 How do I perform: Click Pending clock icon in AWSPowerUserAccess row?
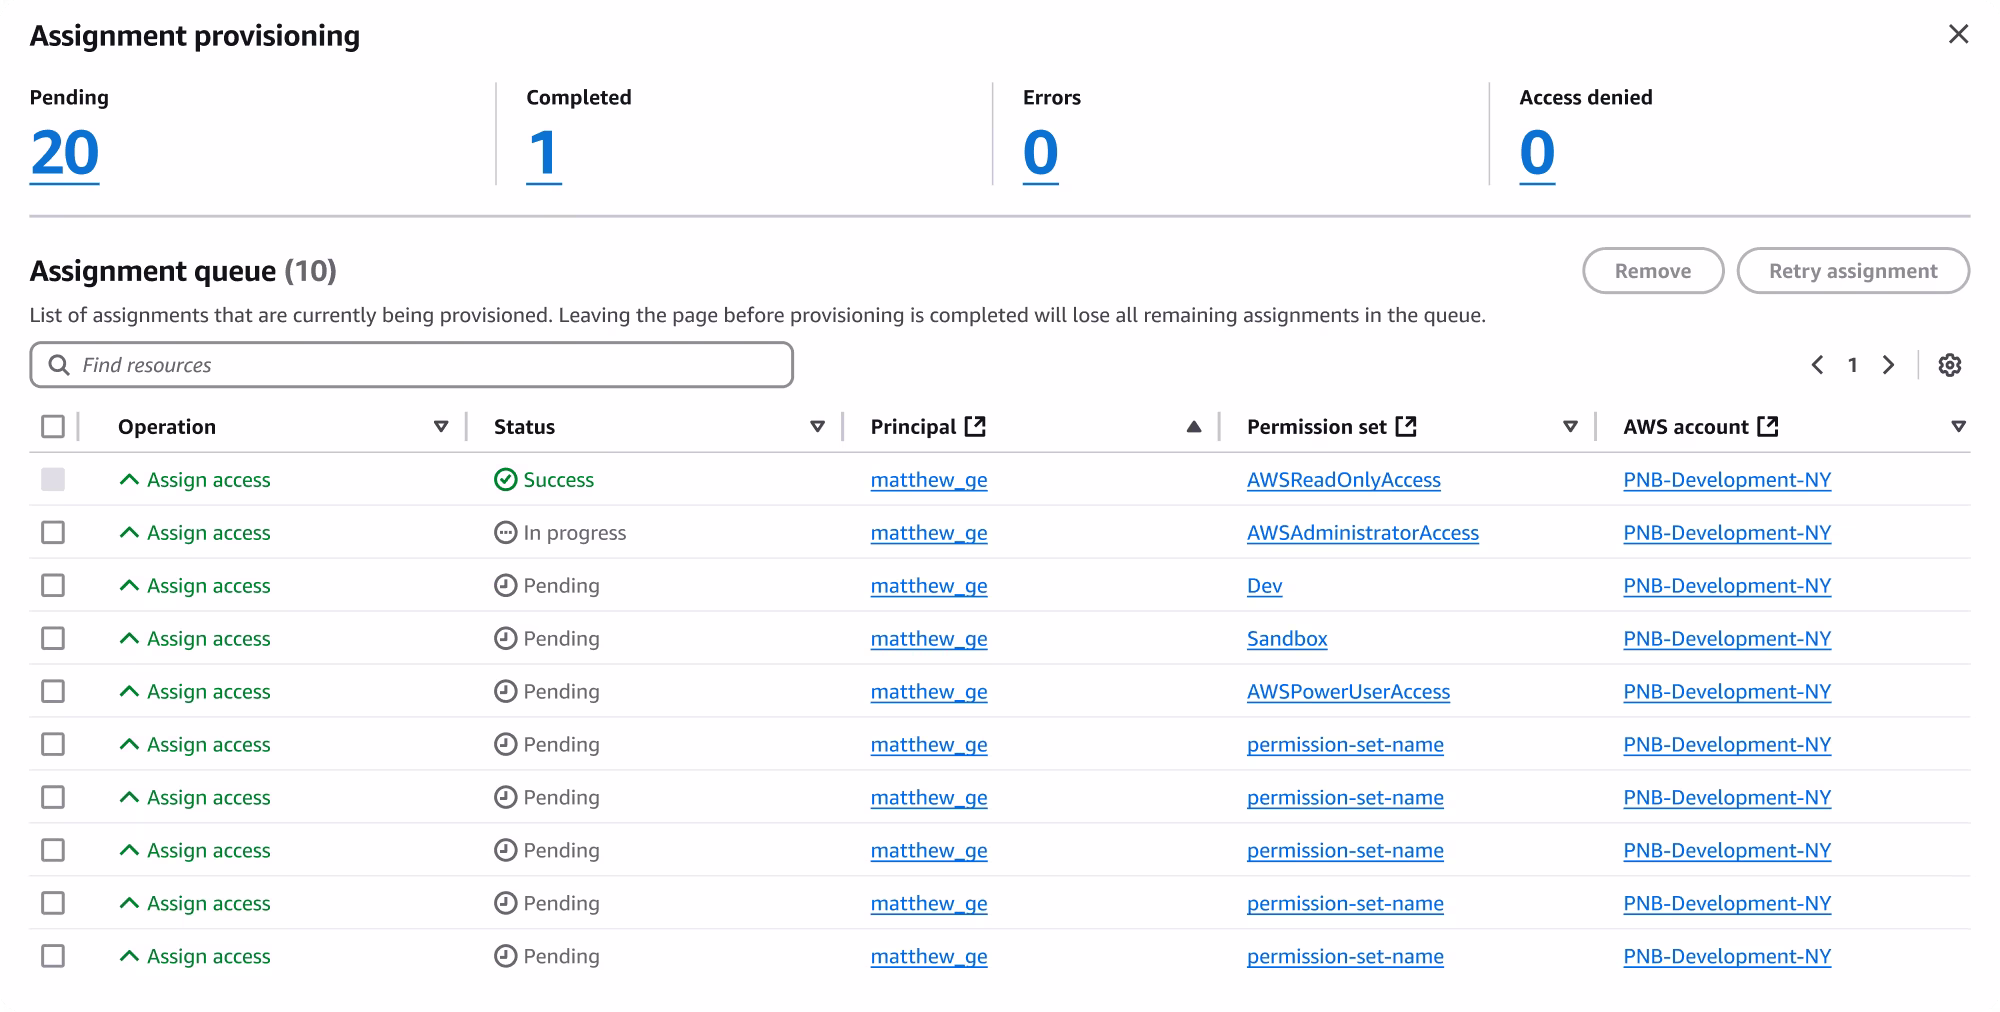tap(505, 692)
